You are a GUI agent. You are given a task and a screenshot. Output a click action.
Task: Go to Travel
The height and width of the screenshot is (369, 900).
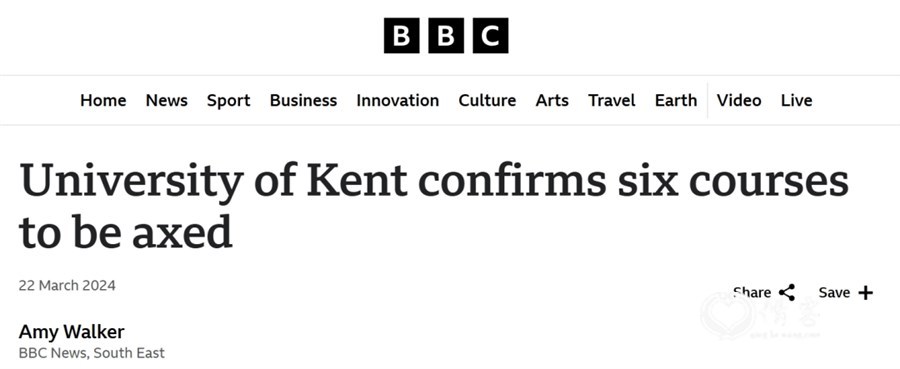coord(612,100)
